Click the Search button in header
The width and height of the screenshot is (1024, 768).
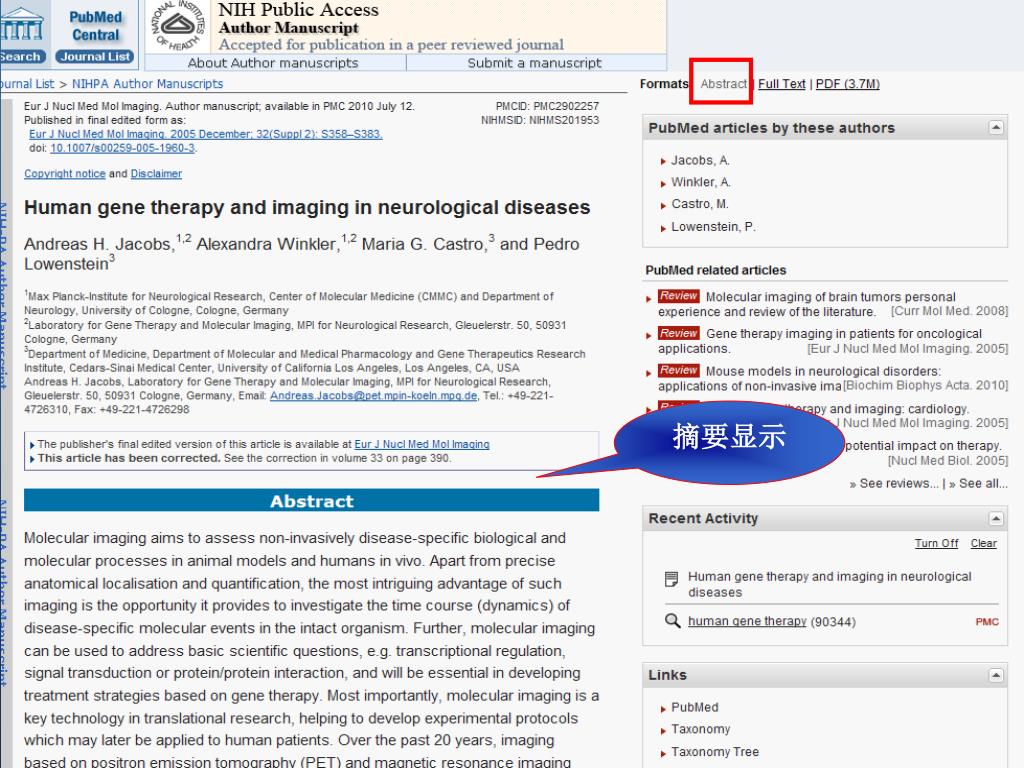[21, 57]
